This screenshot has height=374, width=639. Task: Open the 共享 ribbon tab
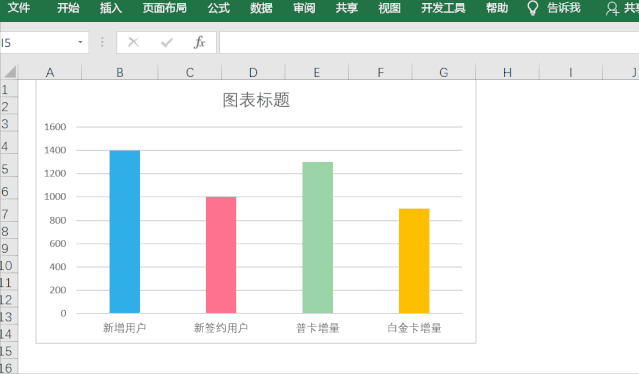coord(347,8)
